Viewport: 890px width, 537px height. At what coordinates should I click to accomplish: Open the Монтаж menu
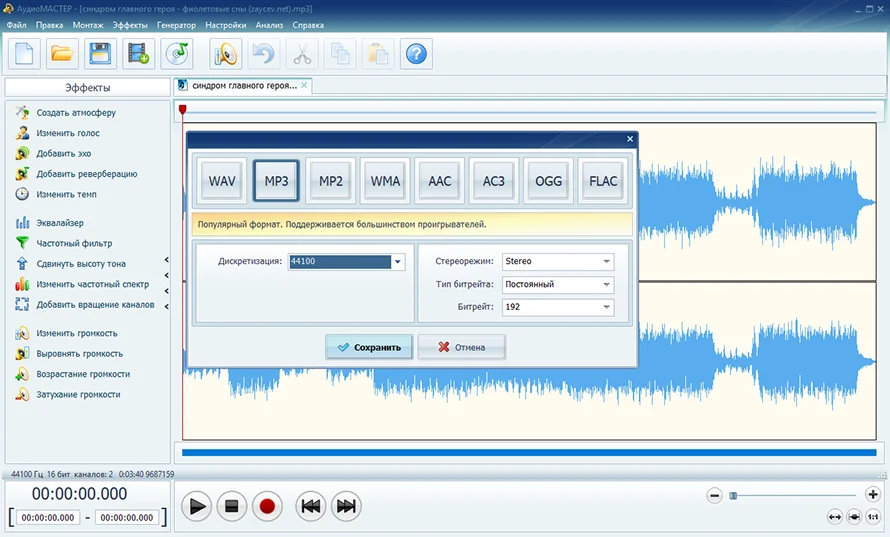(x=88, y=25)
